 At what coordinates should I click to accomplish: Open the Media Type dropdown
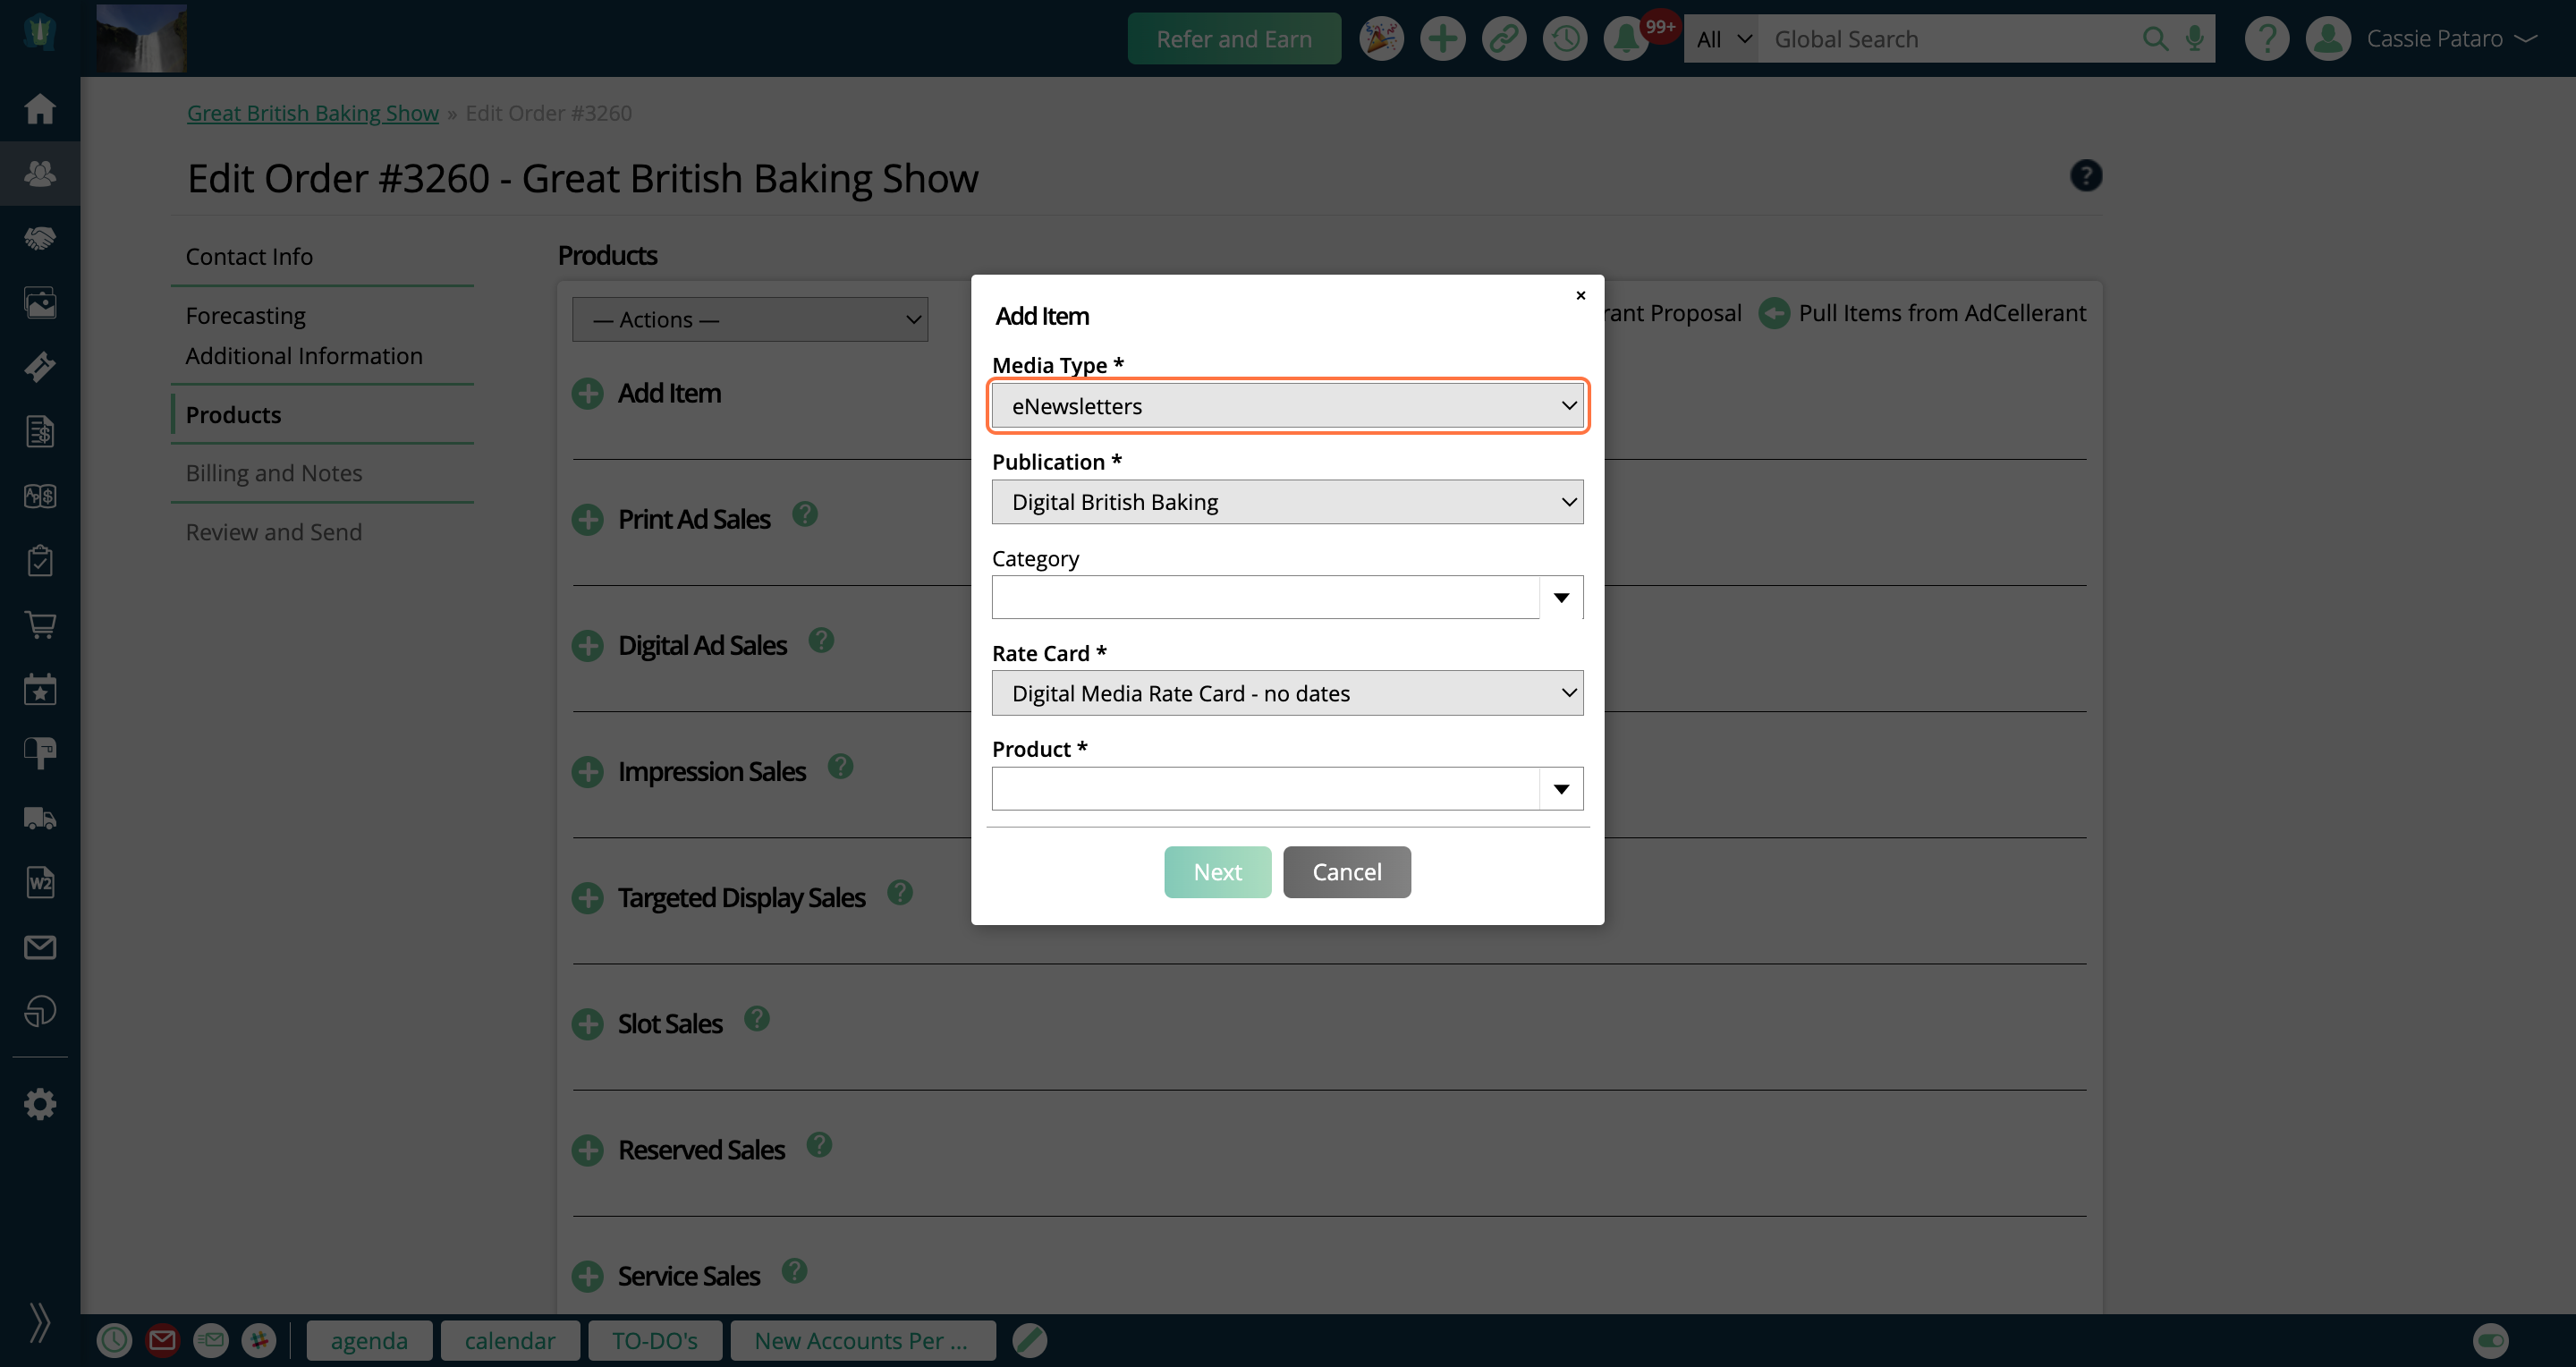click(x=1287, y=406)
